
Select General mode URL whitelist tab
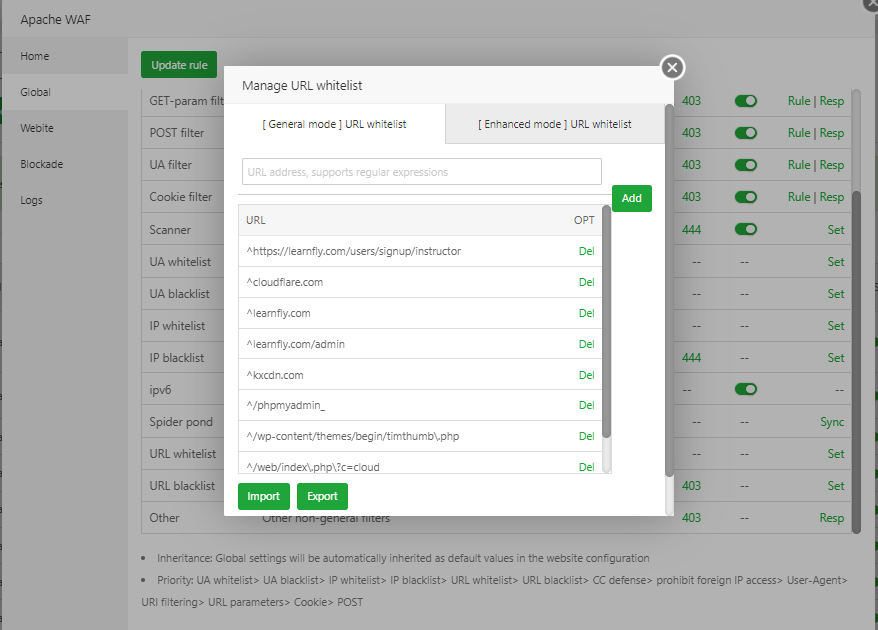tap(335, 125)
